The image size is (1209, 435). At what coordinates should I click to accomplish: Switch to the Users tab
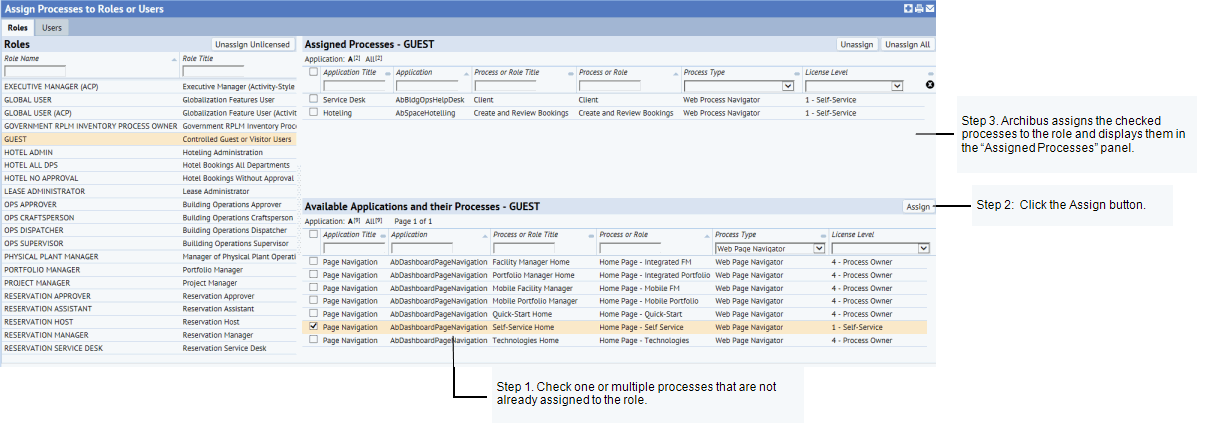[51, 28]
